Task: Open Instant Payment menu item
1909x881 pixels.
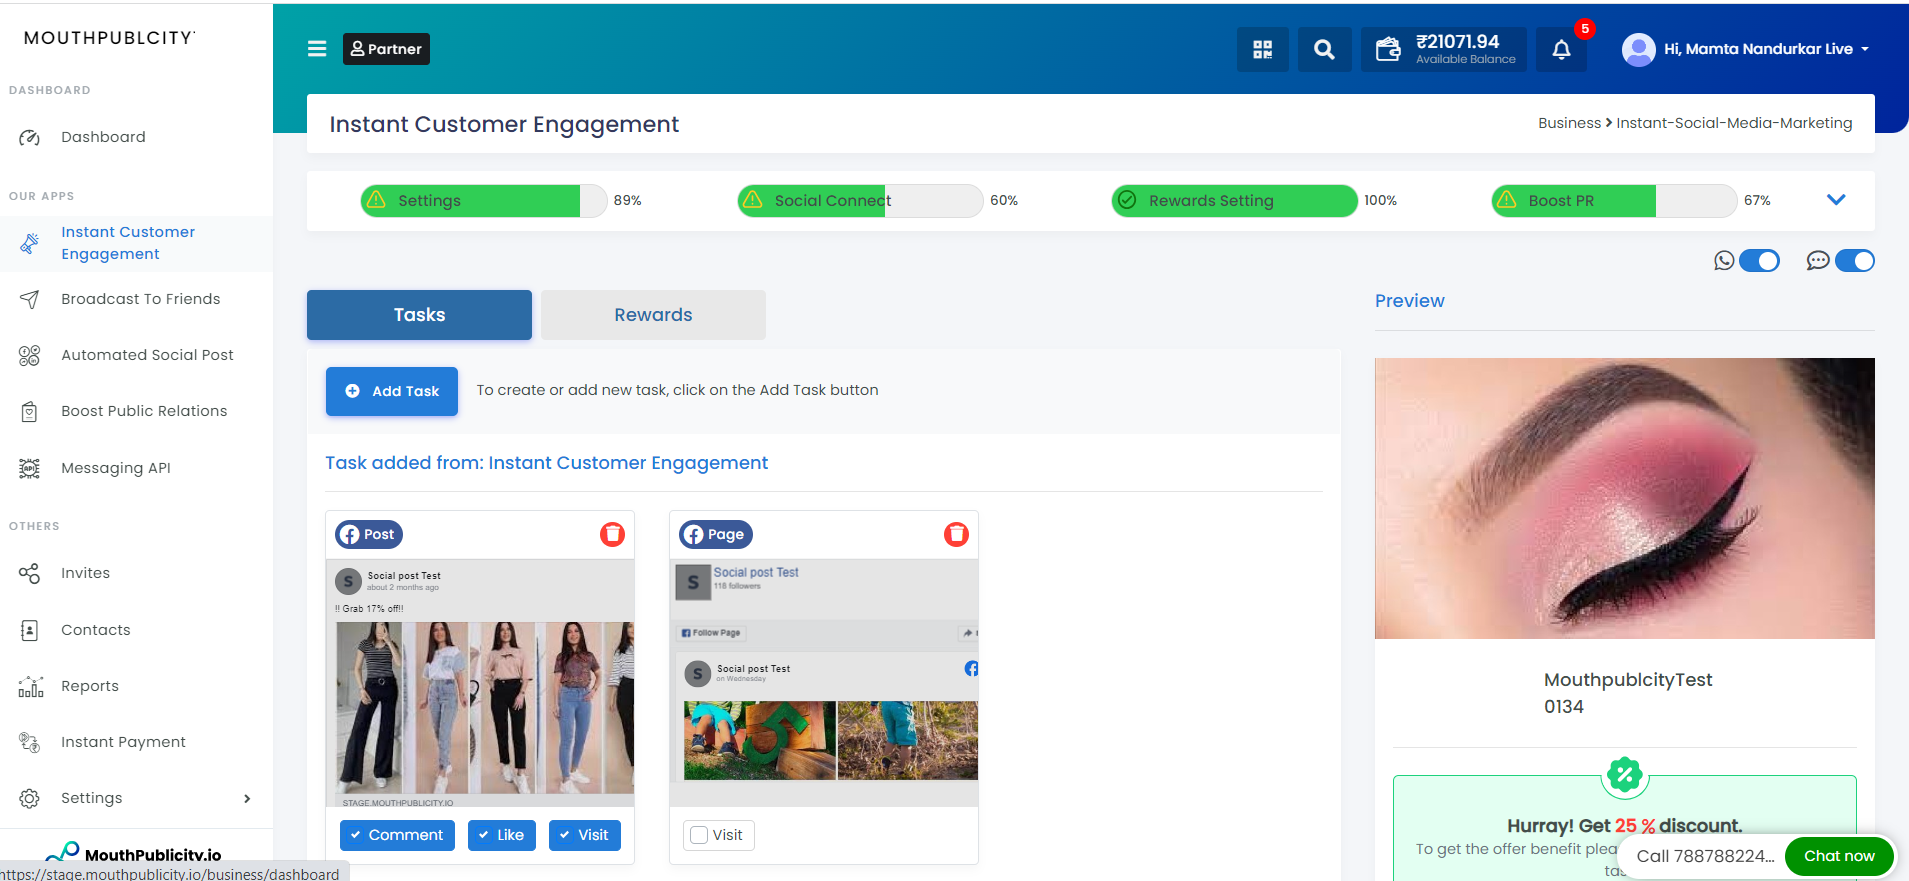Action: [x=123, y=742]
